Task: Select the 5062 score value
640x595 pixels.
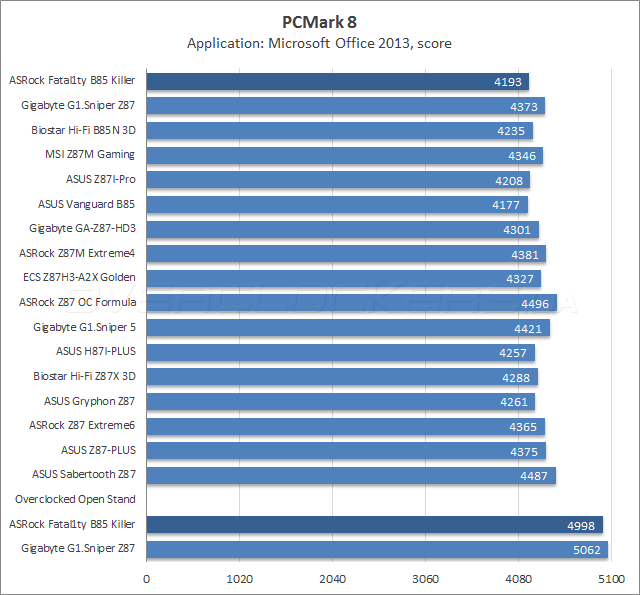Action: 587,550
